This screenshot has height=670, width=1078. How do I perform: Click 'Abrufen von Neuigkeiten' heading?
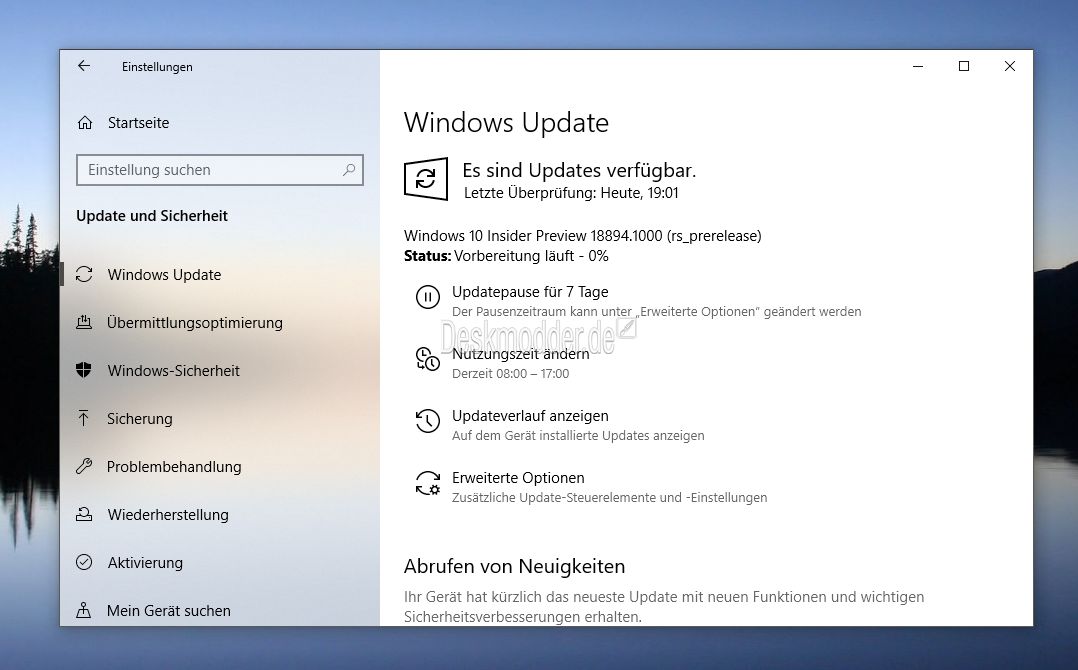pyautogui.click(x=514, y=566)
